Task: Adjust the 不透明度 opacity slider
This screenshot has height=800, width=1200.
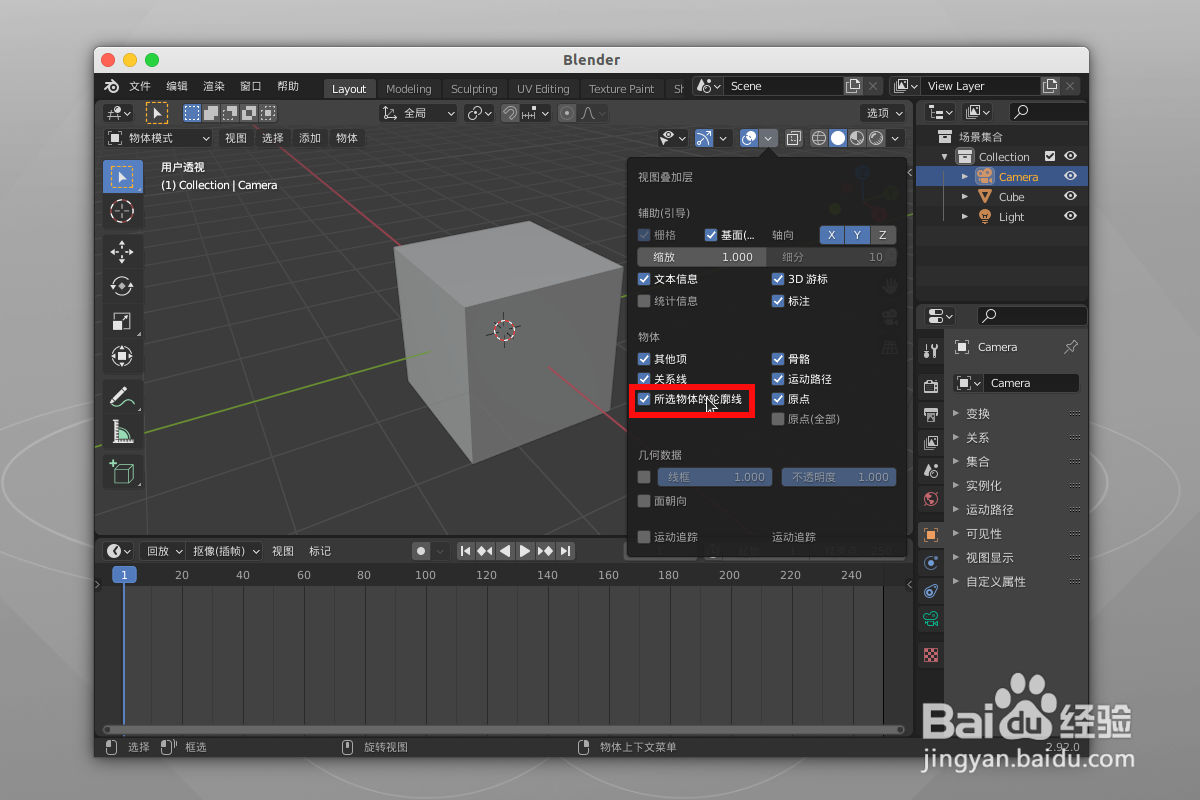Action: [x=839, y=477]
